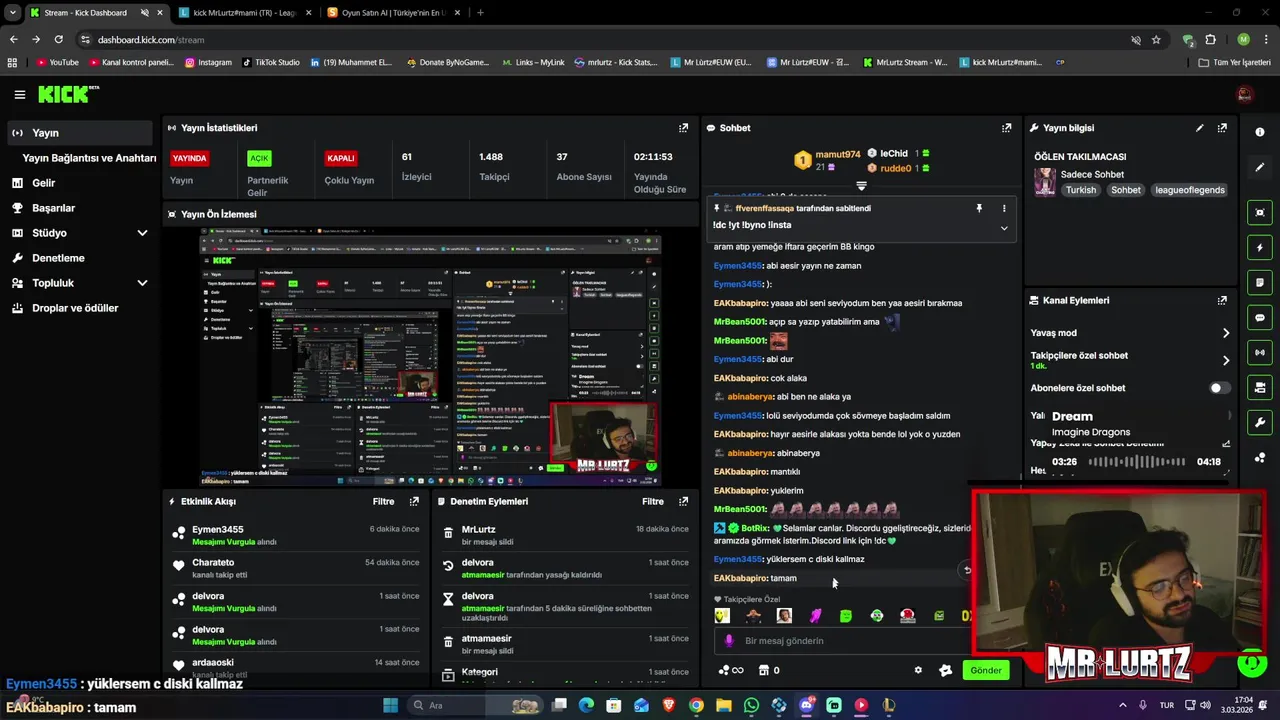Open the emote picker icon beside Gönder
The width and height of the screenshot is (1280, 720).
tap(945, 670)
